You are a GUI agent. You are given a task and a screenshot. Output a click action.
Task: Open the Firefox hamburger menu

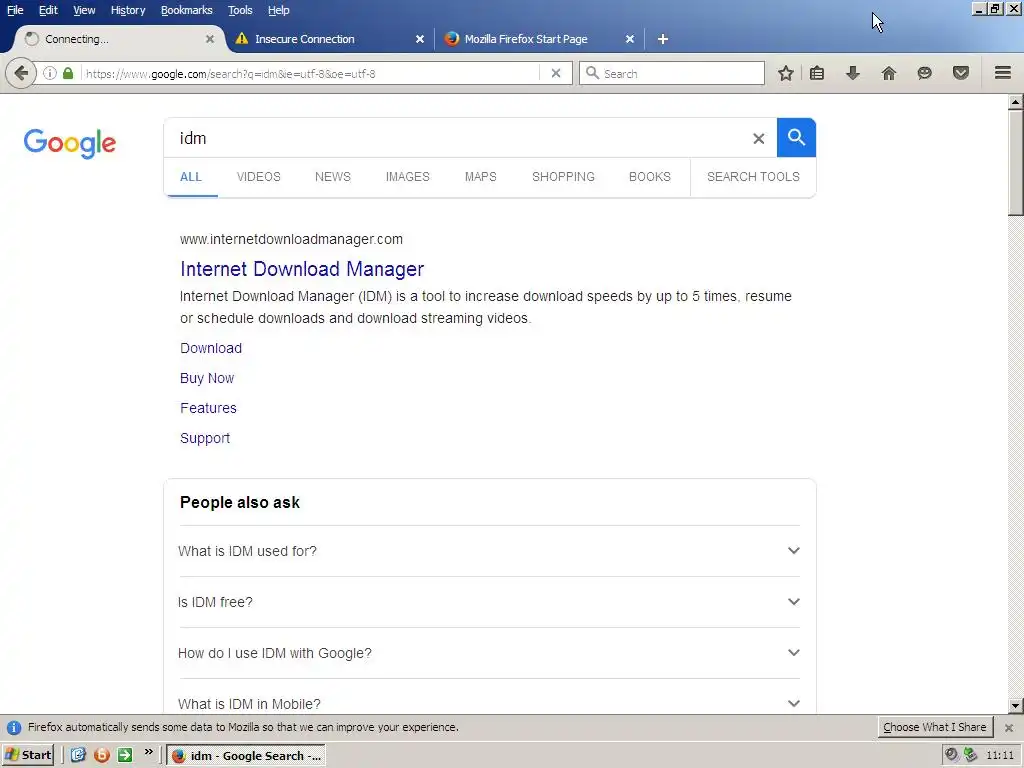coord(1003,73)
